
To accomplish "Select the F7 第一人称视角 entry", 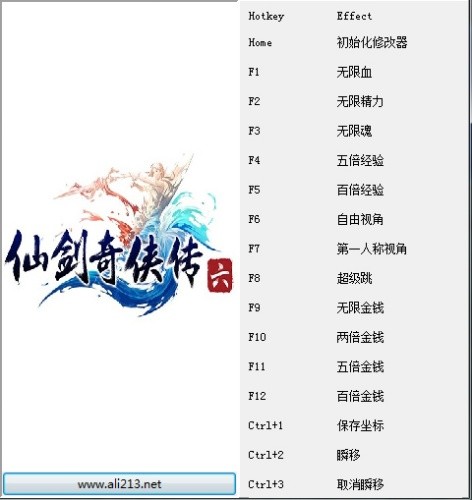I will point(354,249).
